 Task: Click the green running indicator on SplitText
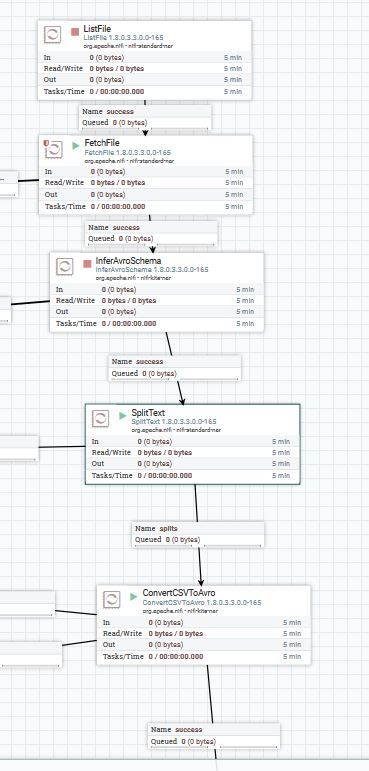(123, 415)
